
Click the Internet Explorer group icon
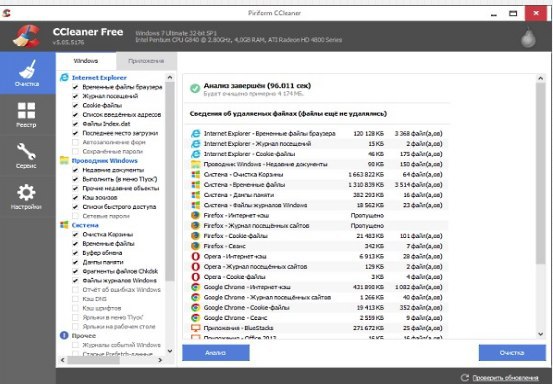point(64,78)
